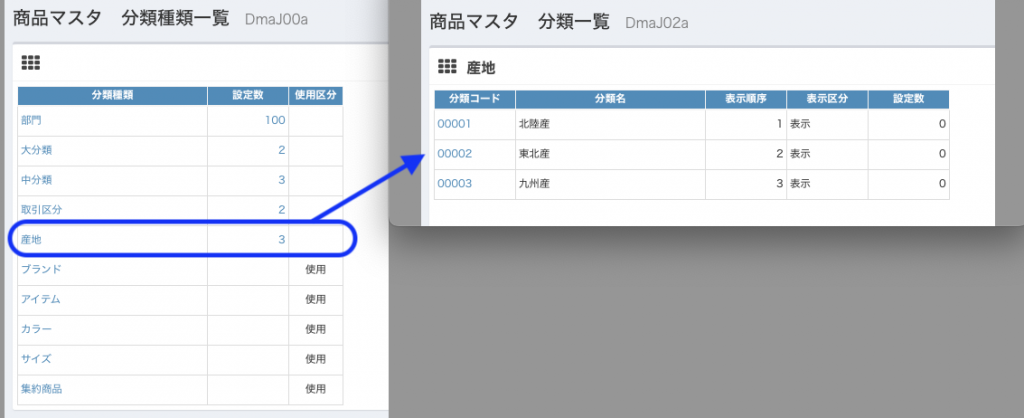This screenshot has height=418, width=1024.
Task: Click the grid icon beside 産地 heading
Action: 447,67
